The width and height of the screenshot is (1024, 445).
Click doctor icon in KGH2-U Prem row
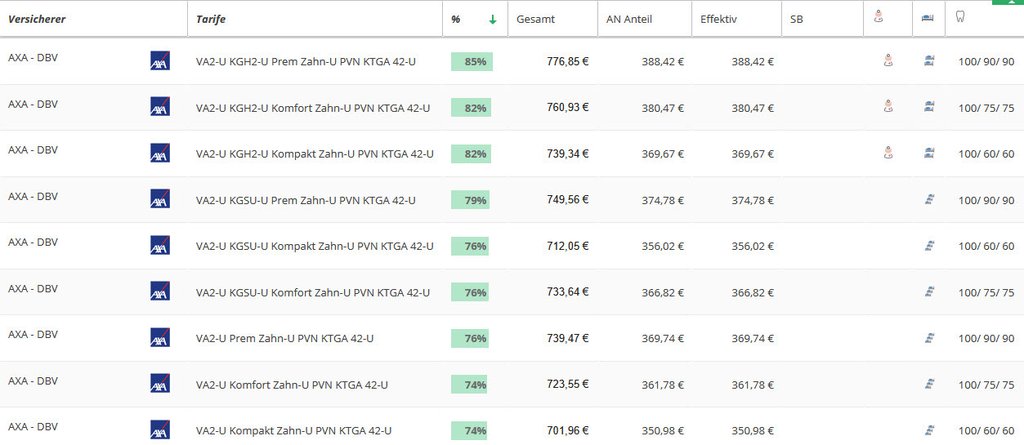[887, 61]
